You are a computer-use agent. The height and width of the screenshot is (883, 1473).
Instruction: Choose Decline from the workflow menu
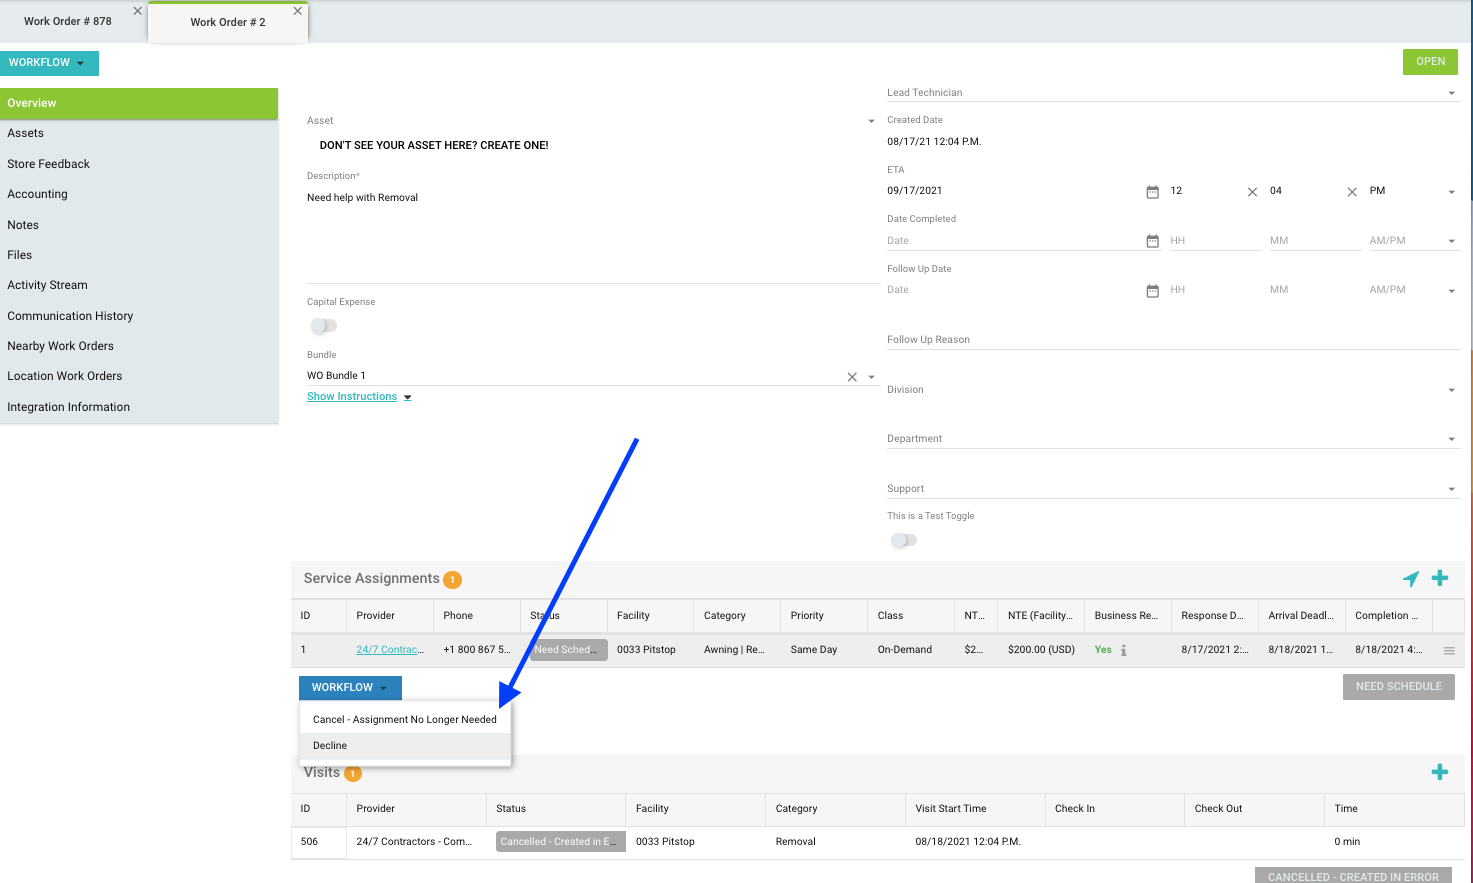[330, 746]
